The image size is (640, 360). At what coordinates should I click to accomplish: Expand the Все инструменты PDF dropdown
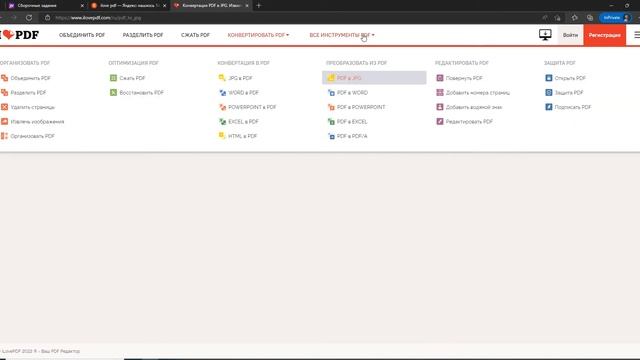pyautogui.click(x=342, y=35)
